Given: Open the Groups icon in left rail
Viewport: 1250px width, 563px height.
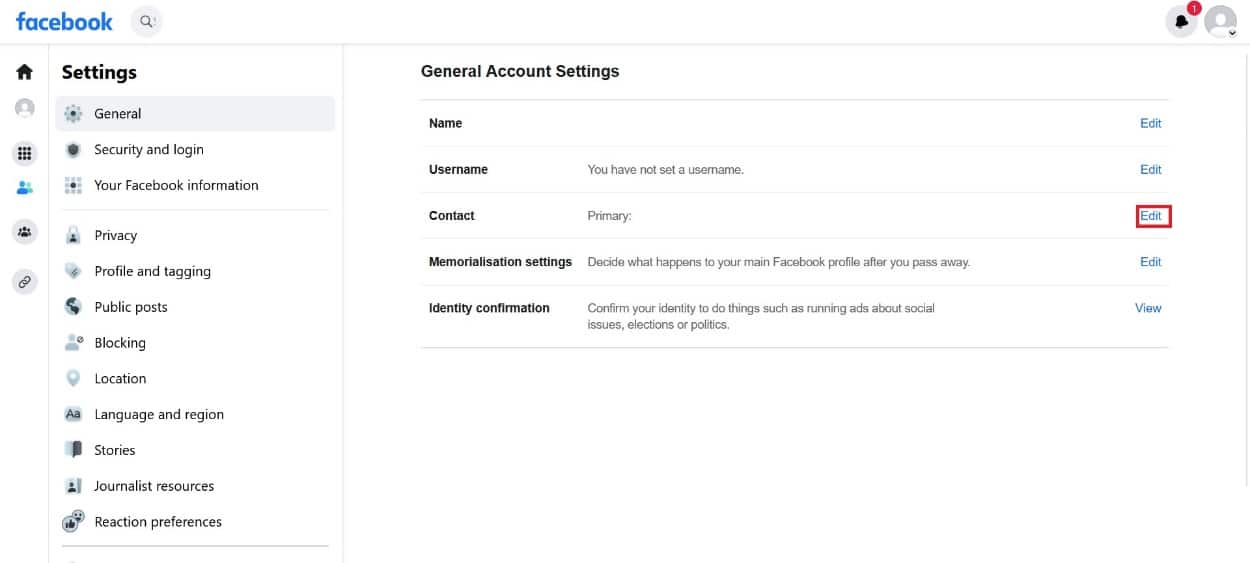Looking at the screenshot, I should coord(25,232).
